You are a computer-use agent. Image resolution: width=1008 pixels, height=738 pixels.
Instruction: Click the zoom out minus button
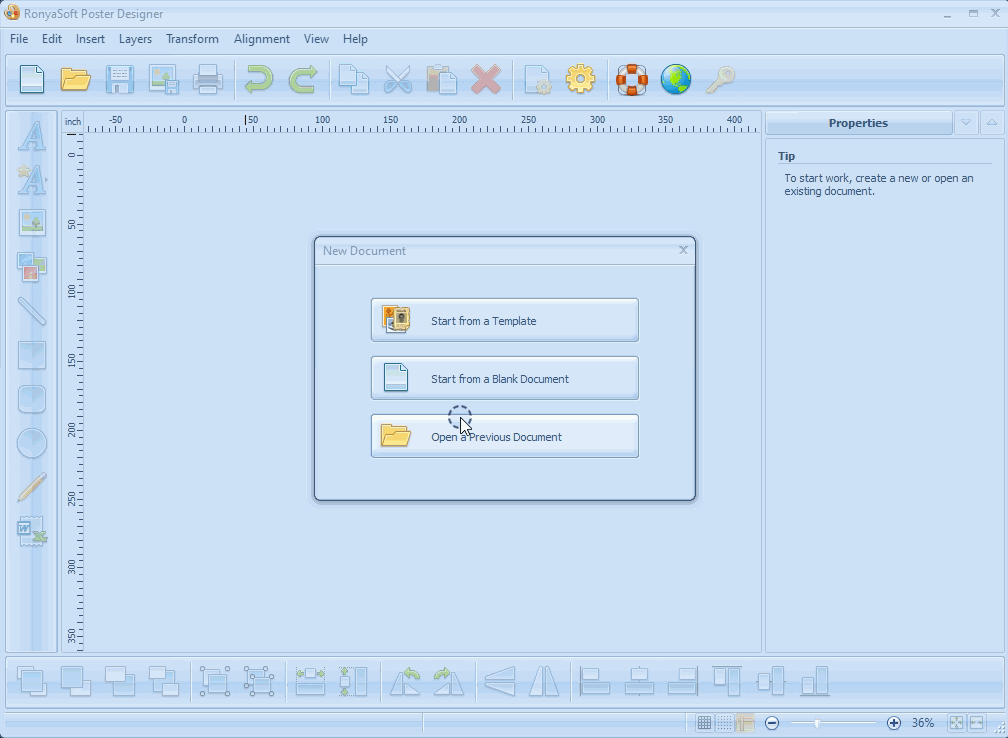(772, 723)
